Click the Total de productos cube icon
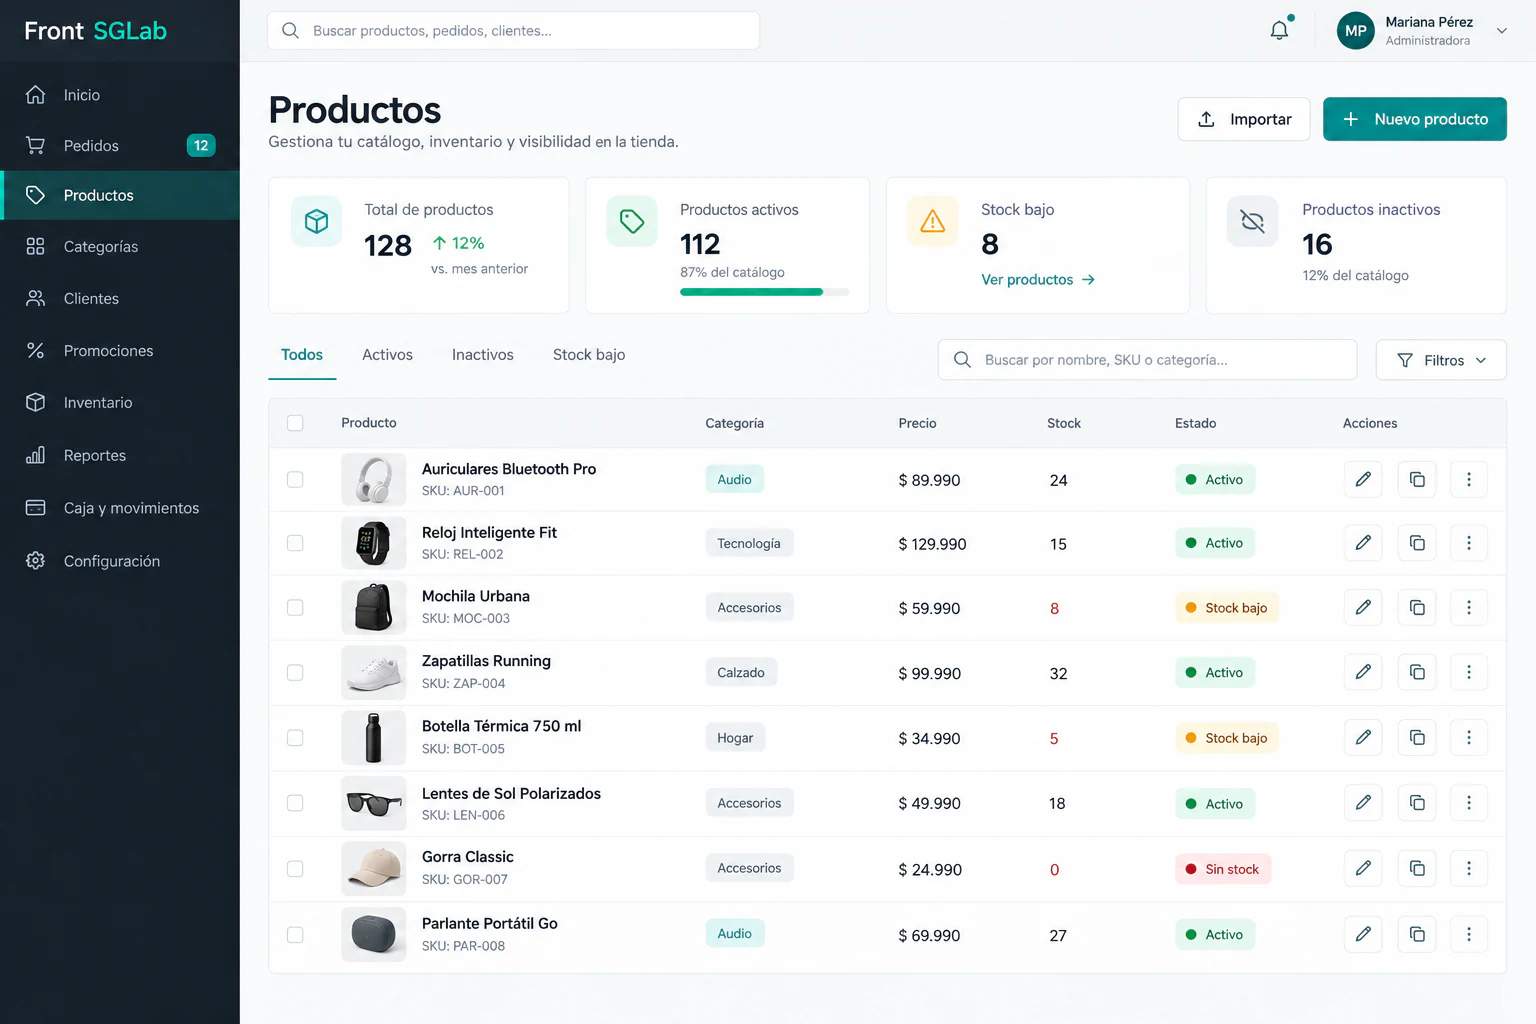 click(316, 221)
